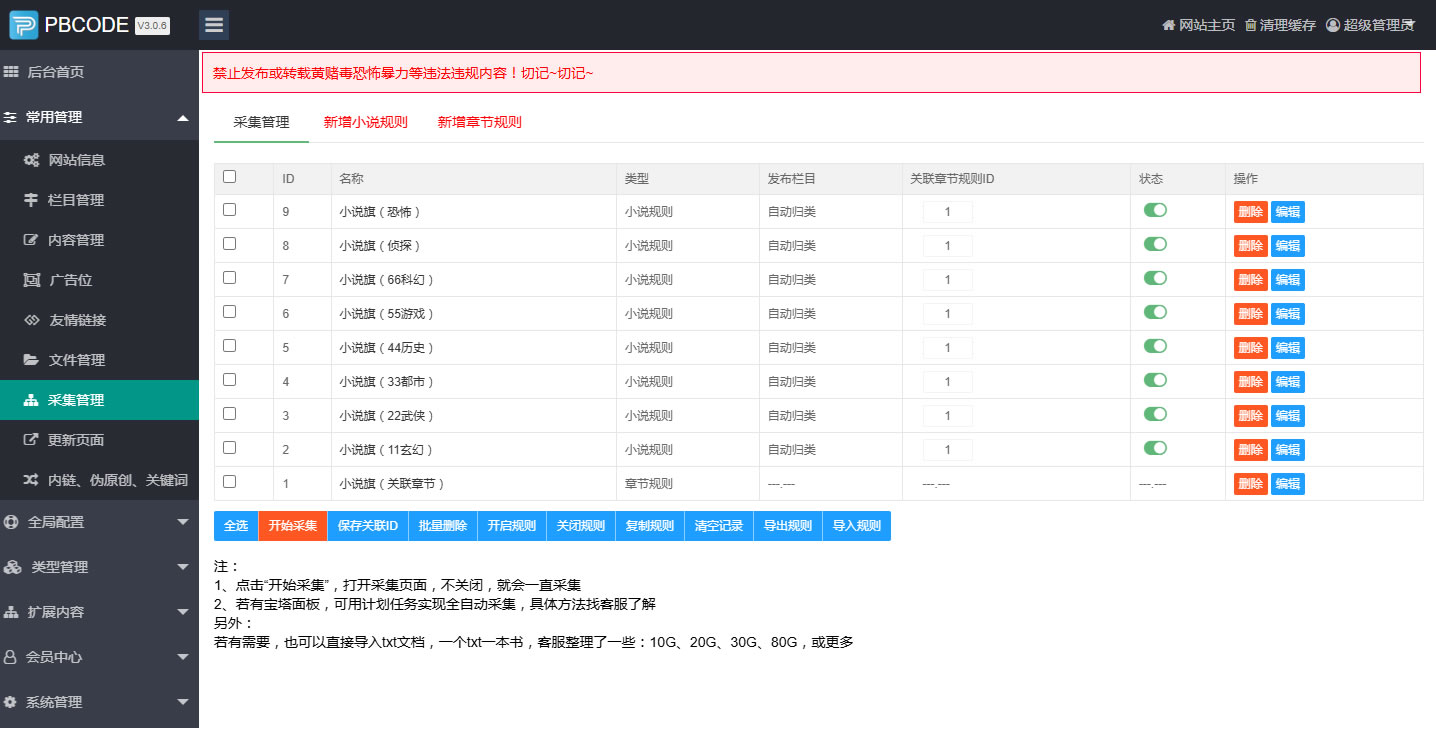Viewport: 1436px width, 729px height.
Task: Click 清理缓存 trash icon
Action: tap(1250, 25)
